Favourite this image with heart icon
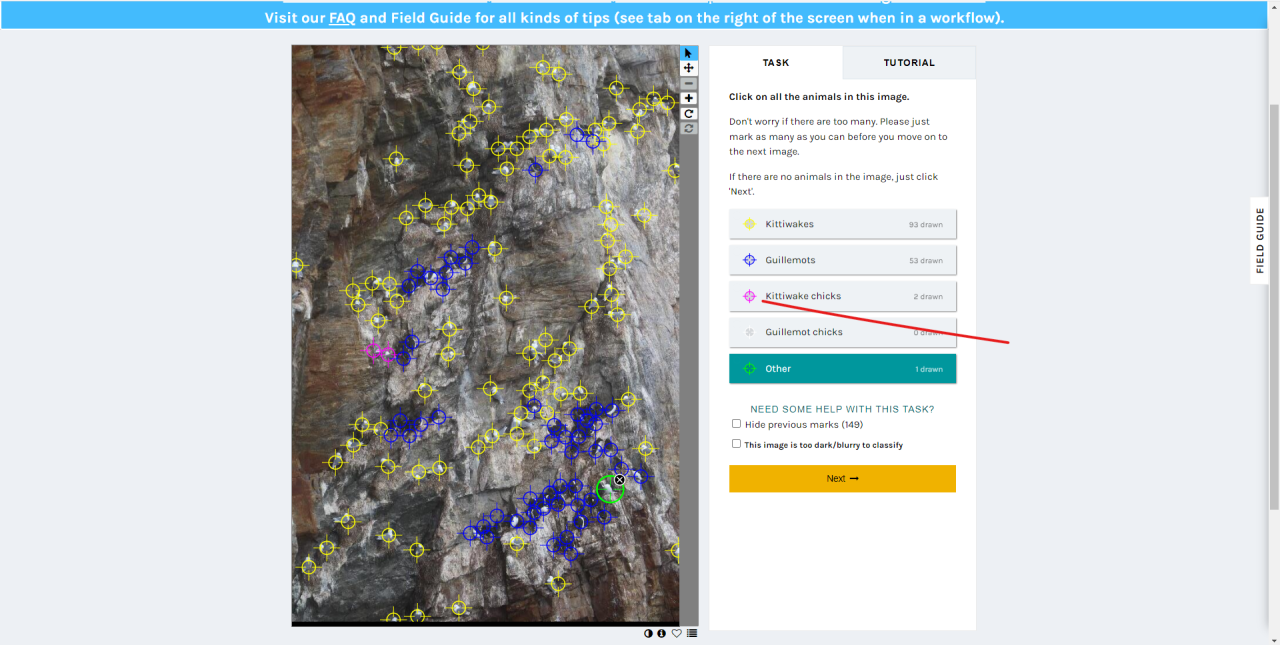Image resolution: width=1280 pixels, height=645 pixels. (x=677, y=633)
